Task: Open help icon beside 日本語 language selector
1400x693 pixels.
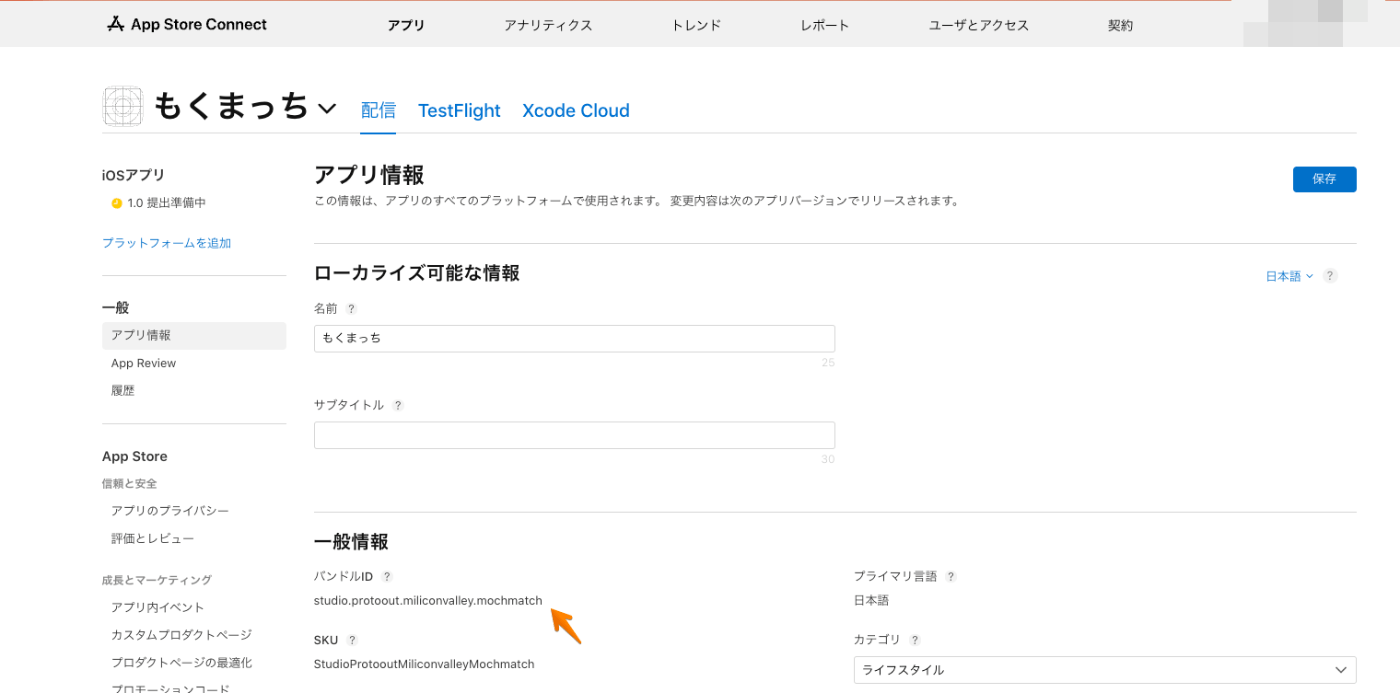Action: (1330, 276)
